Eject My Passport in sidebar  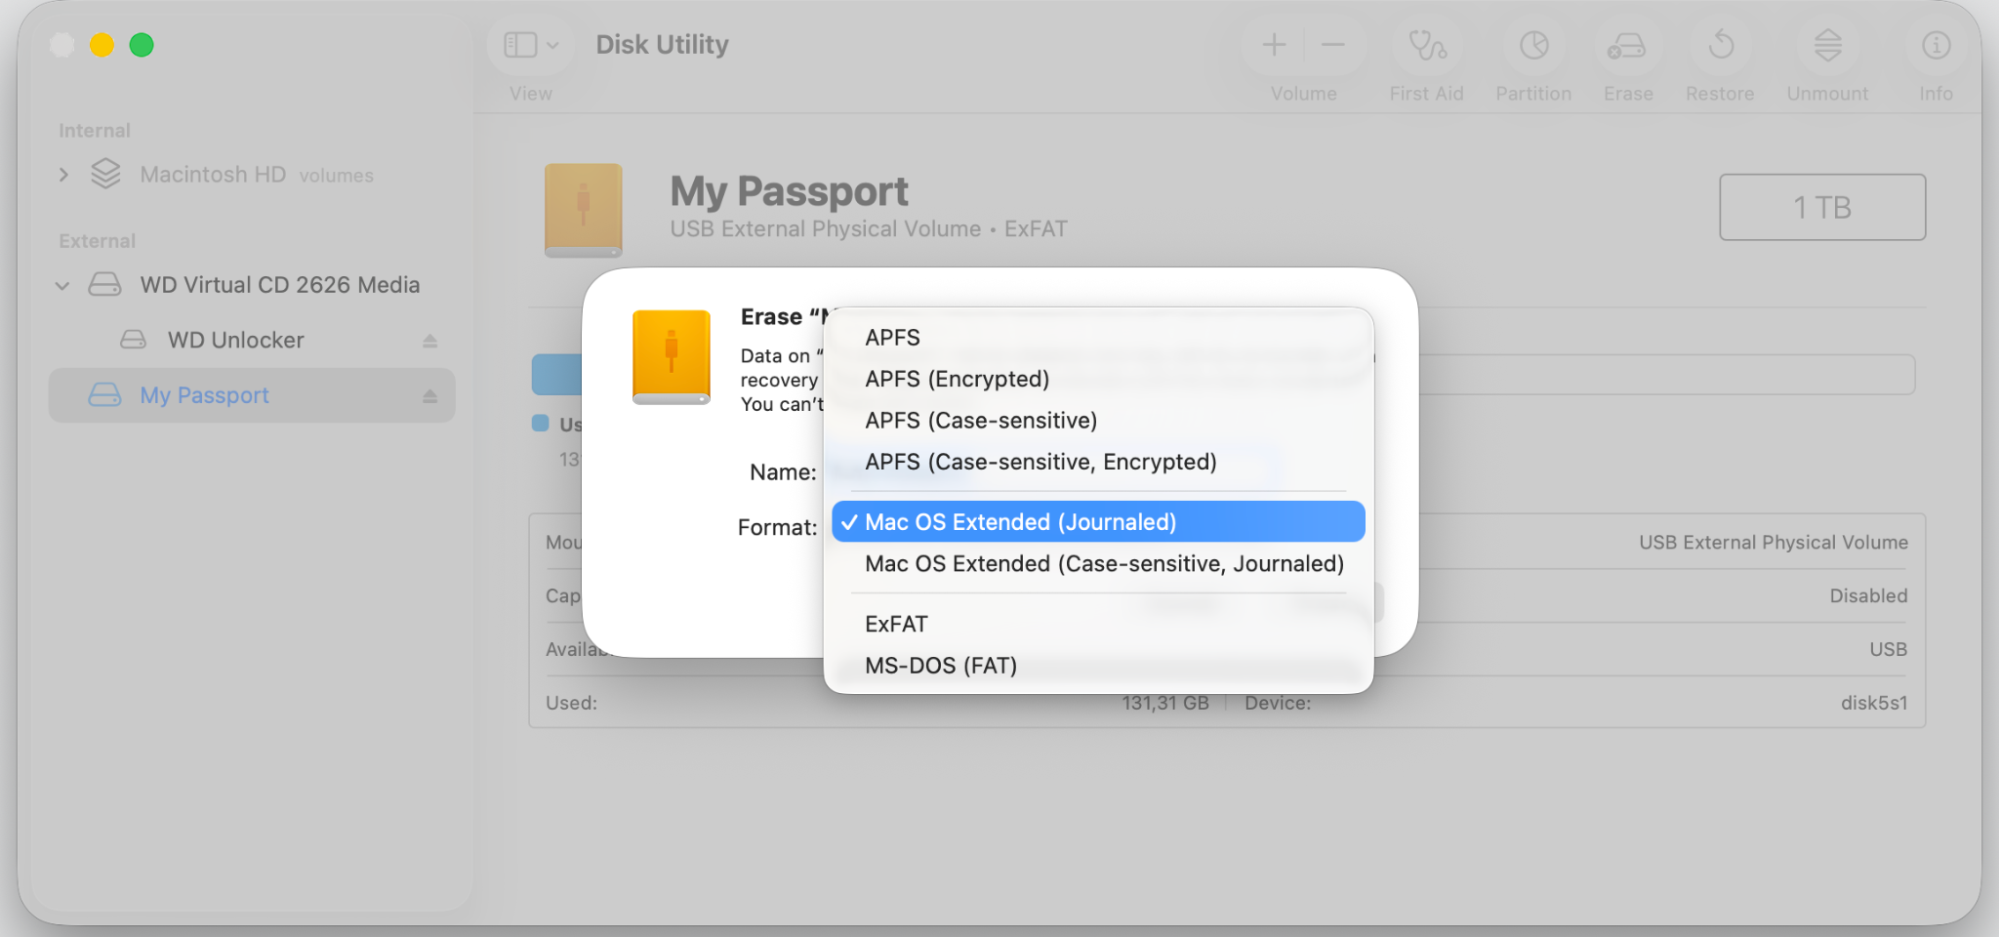[430, 396]
